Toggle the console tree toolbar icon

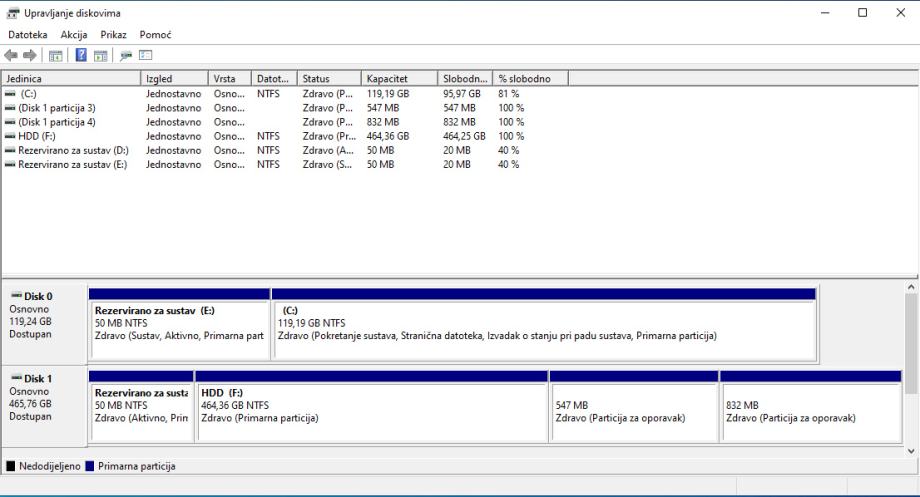pyautogui.click(x=56, y=56)
